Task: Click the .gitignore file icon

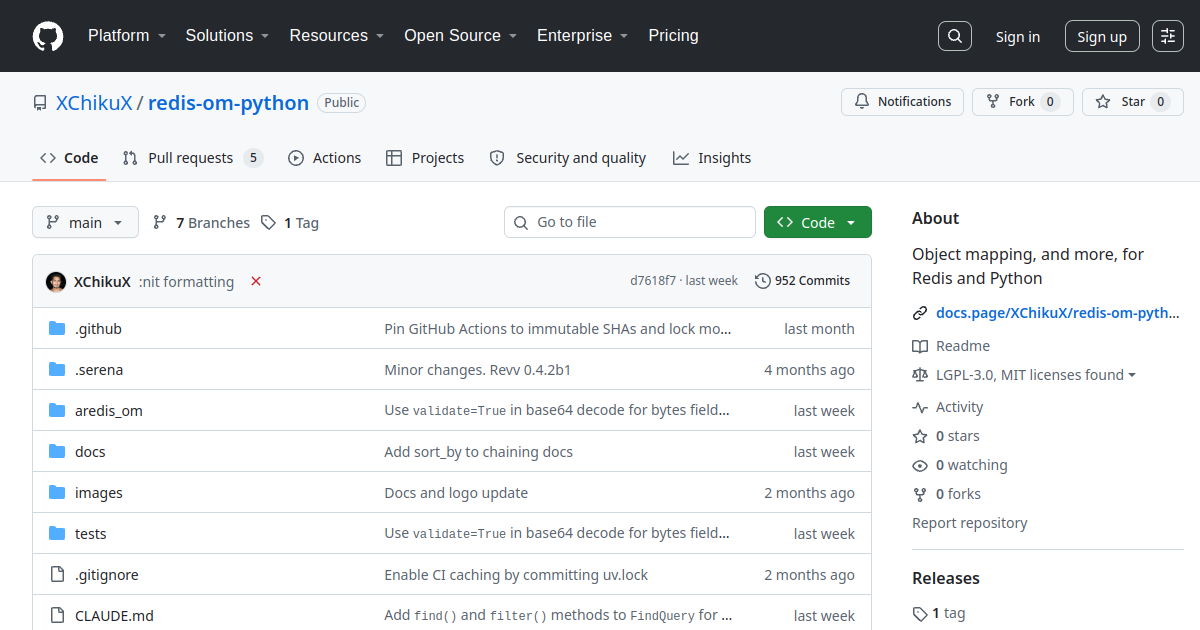Action: (57, 575)
